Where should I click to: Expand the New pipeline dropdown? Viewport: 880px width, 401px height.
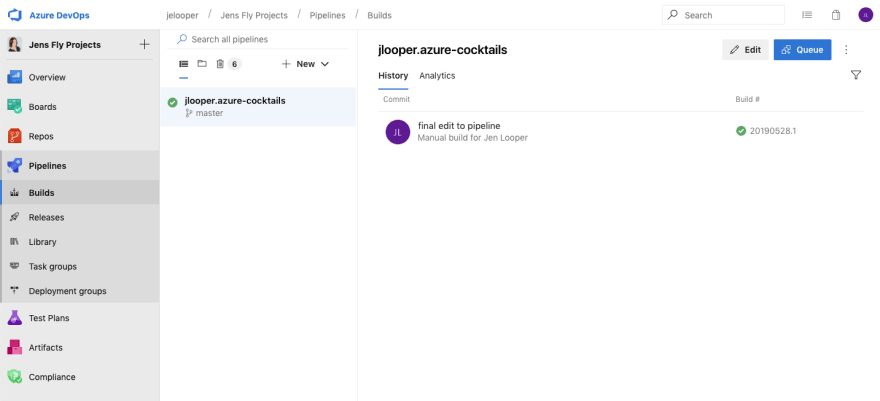pos(305,64)
